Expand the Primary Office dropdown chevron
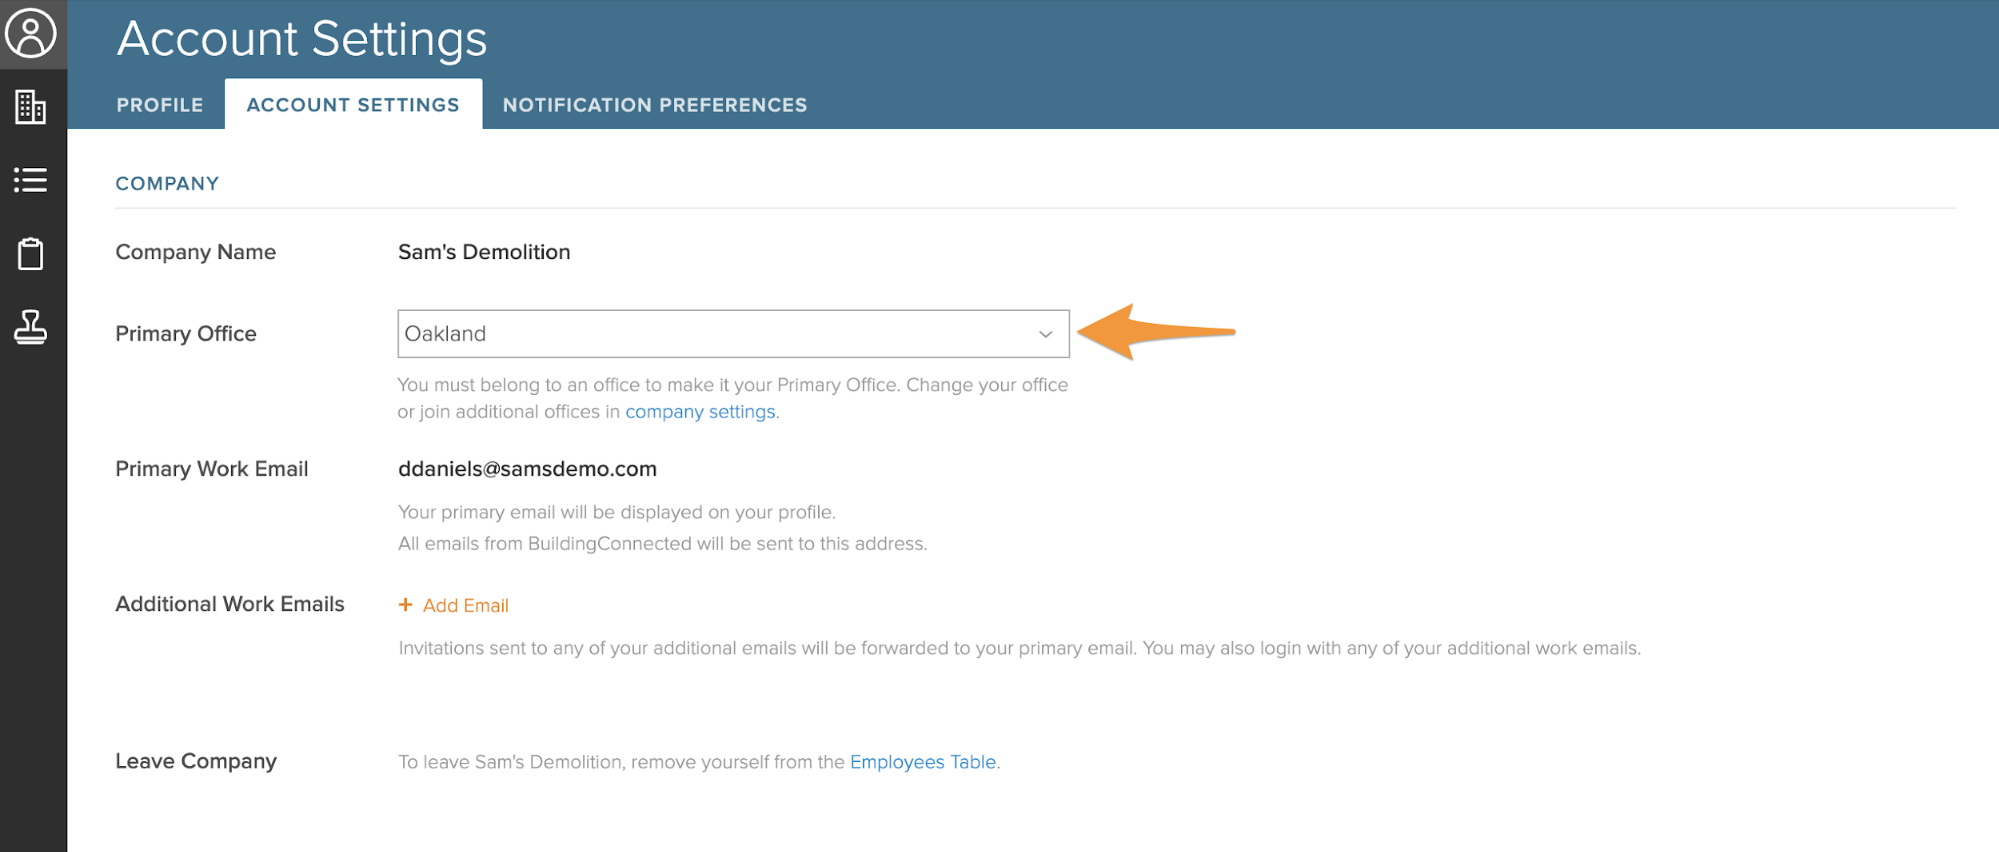This screenshot has height=852, width=1999. 1045,334
